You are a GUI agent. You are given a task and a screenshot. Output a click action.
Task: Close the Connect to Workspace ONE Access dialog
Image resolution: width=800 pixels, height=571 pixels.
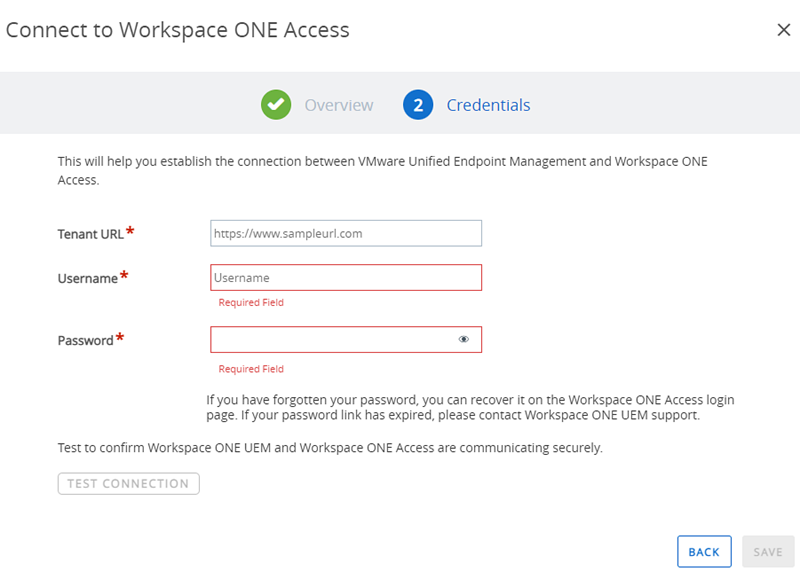[x=783, y=30]
